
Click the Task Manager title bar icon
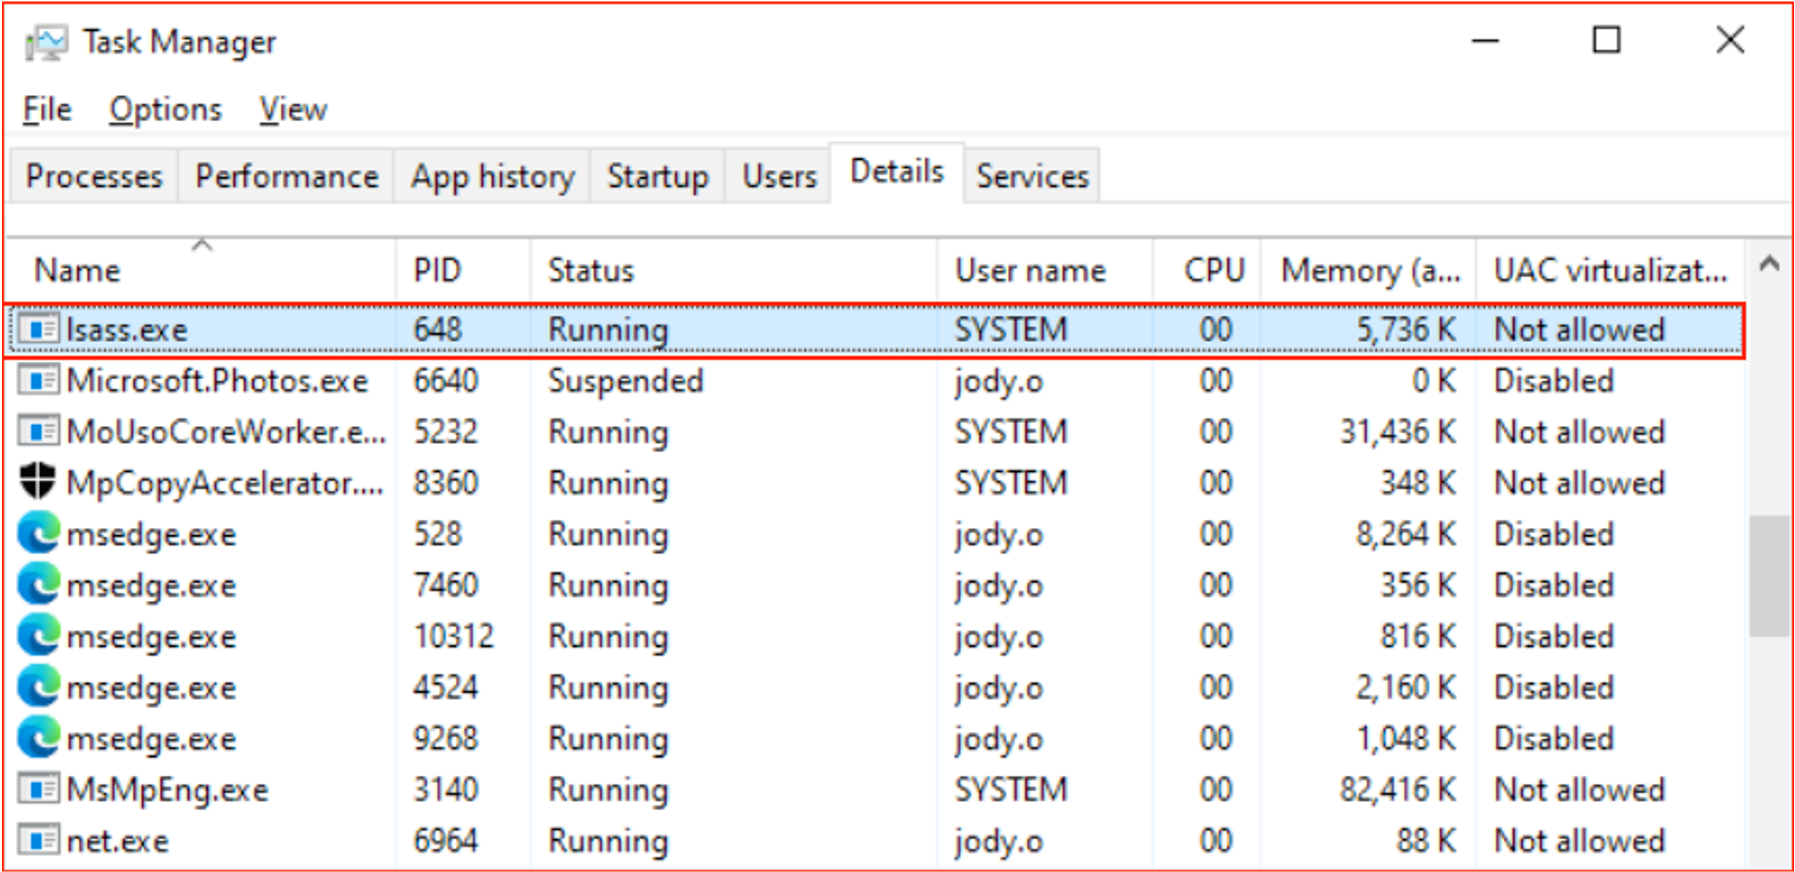46,42
